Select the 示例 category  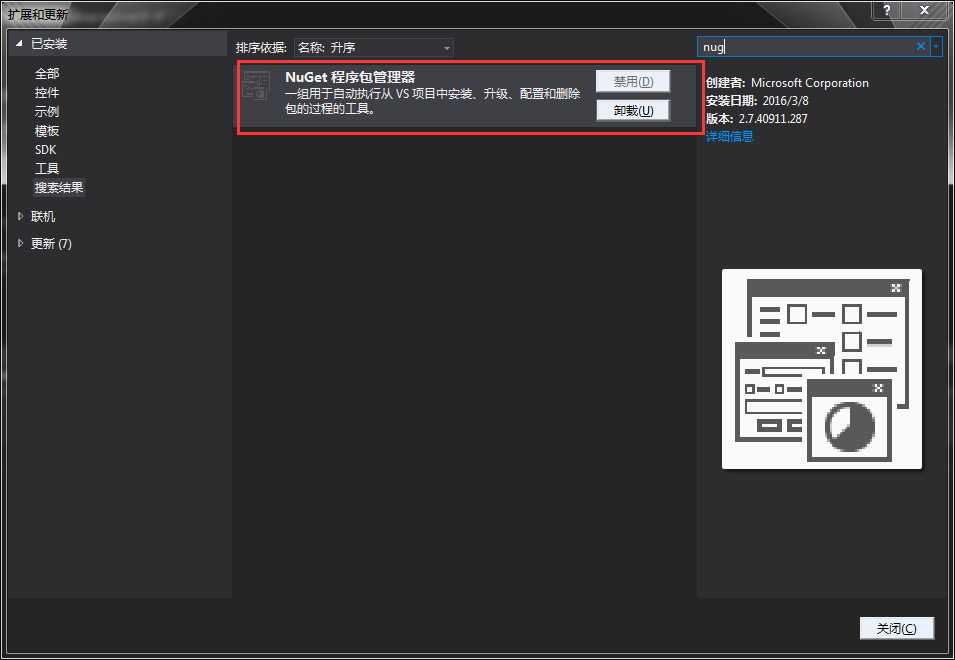coord(47,111)
